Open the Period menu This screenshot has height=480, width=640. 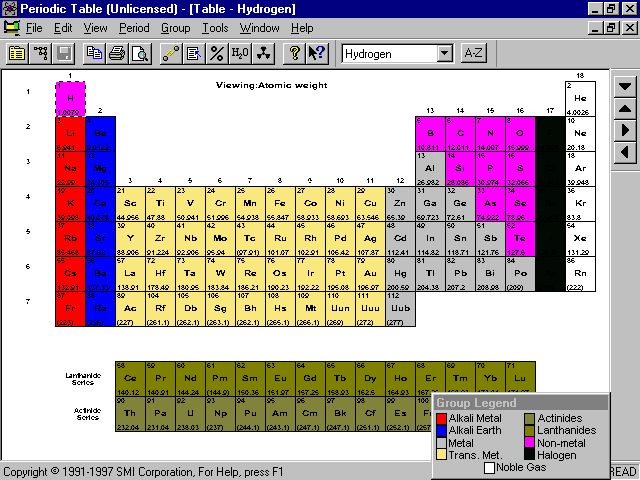click(x=134, y=28)
